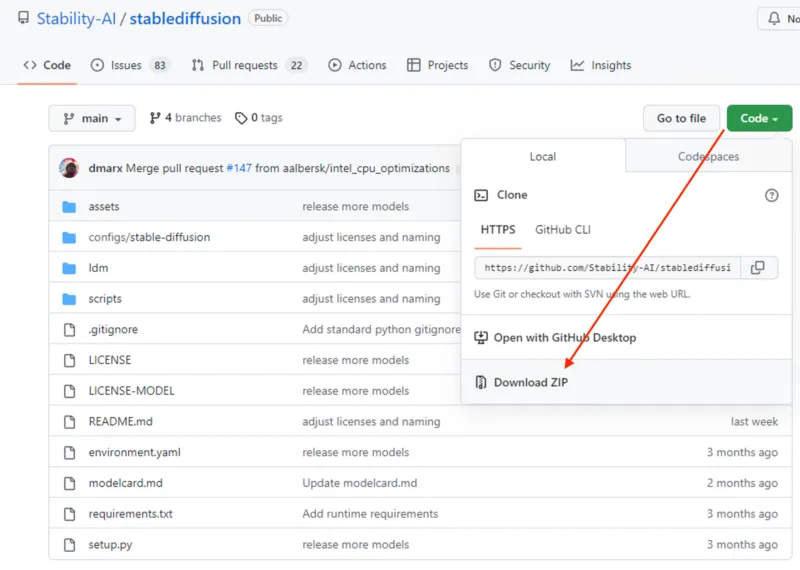Screen dimensions: 800x570
Task: Open the LICENSE file
Action: click(x=110, y=360)
